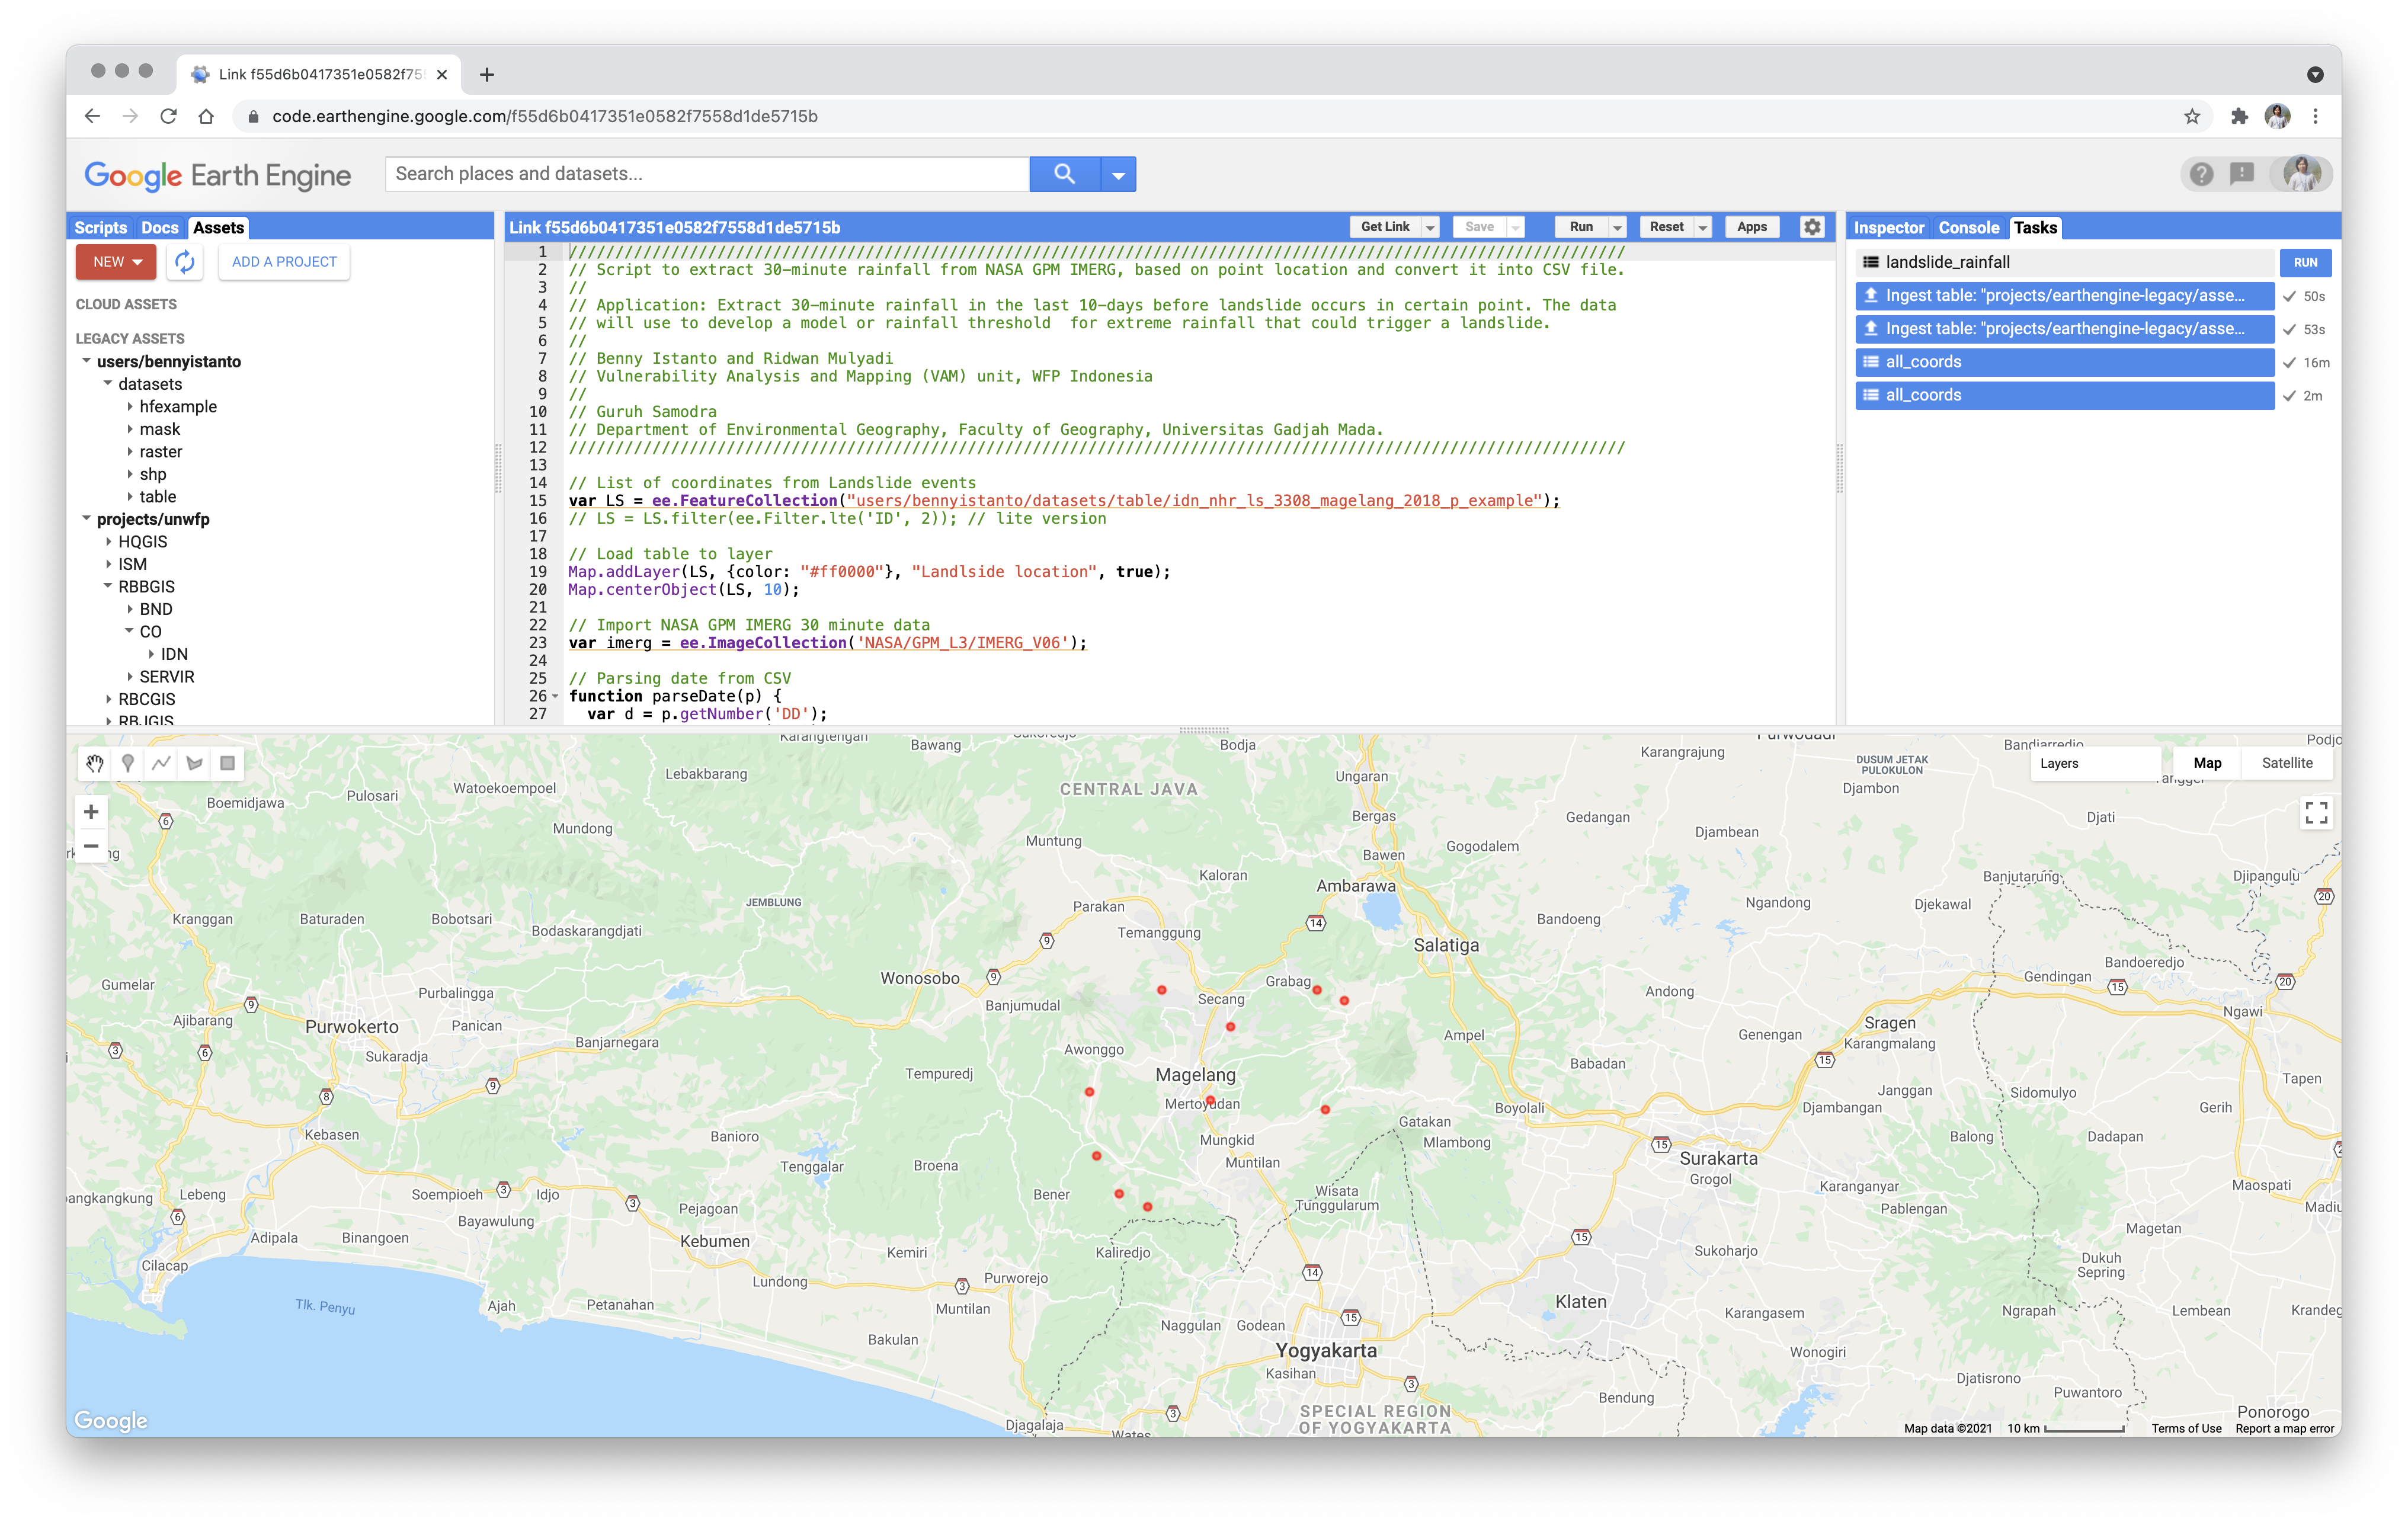Select the draw line tool
The height and width of the screenshot is (1525, 2408).
161,763
